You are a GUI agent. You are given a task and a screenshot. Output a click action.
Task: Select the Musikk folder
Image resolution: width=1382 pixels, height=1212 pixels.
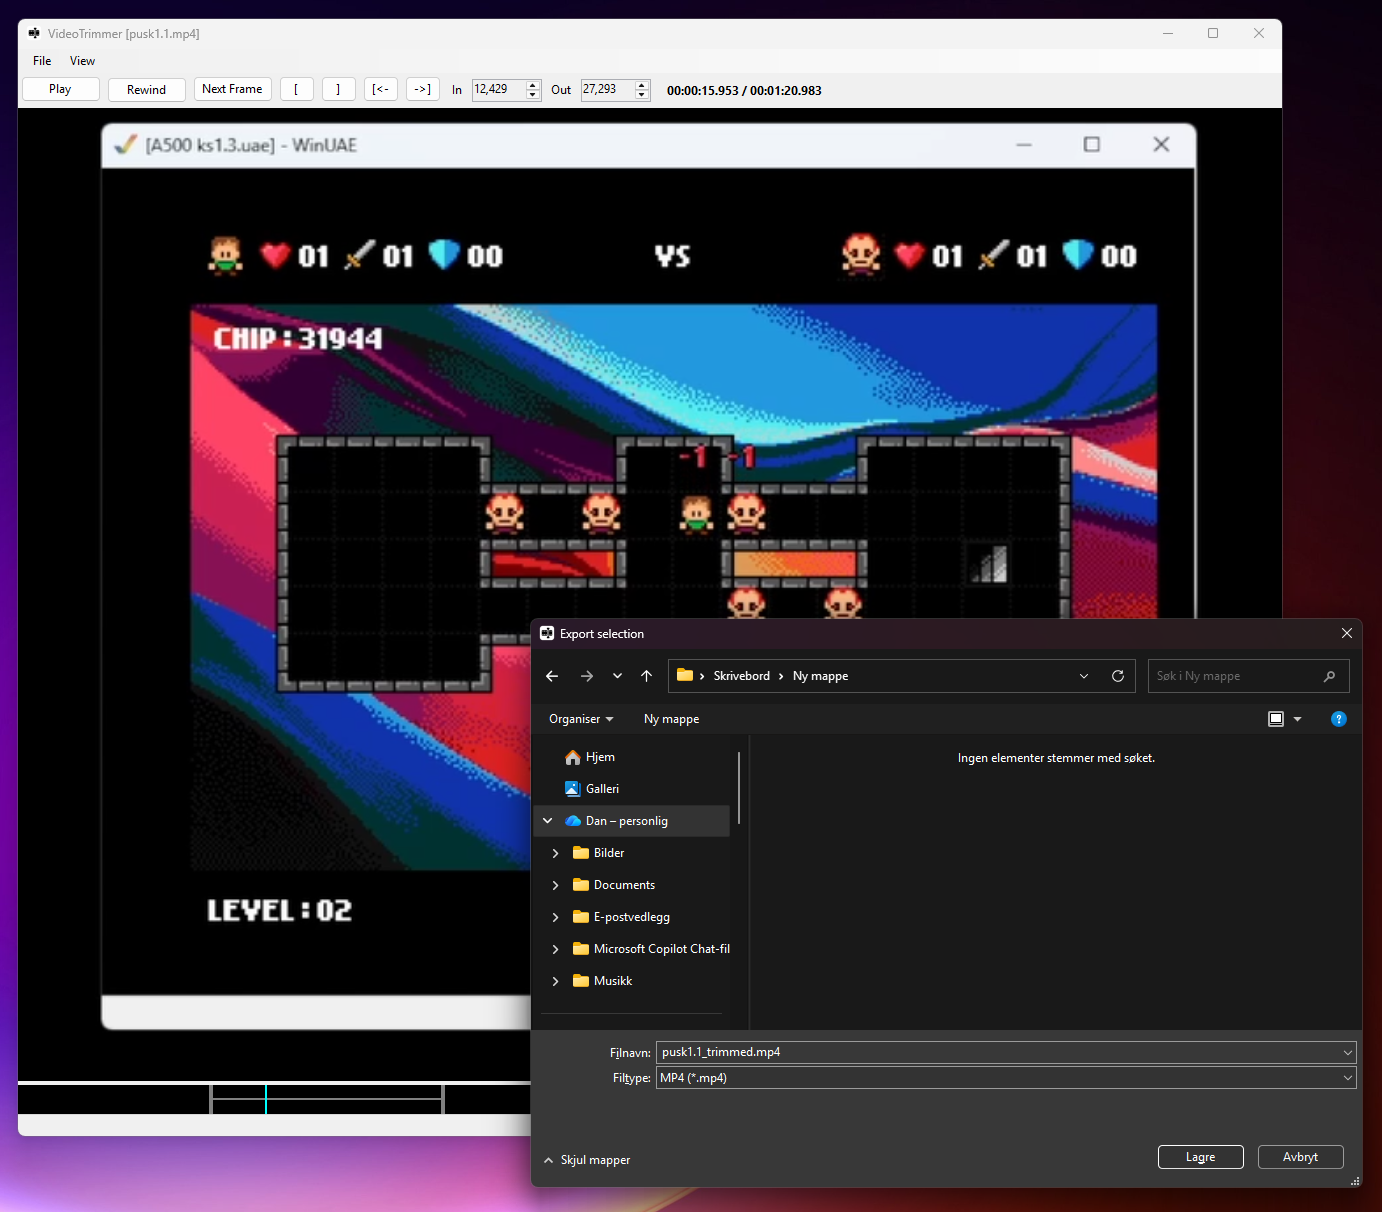(x=612, y=981)
